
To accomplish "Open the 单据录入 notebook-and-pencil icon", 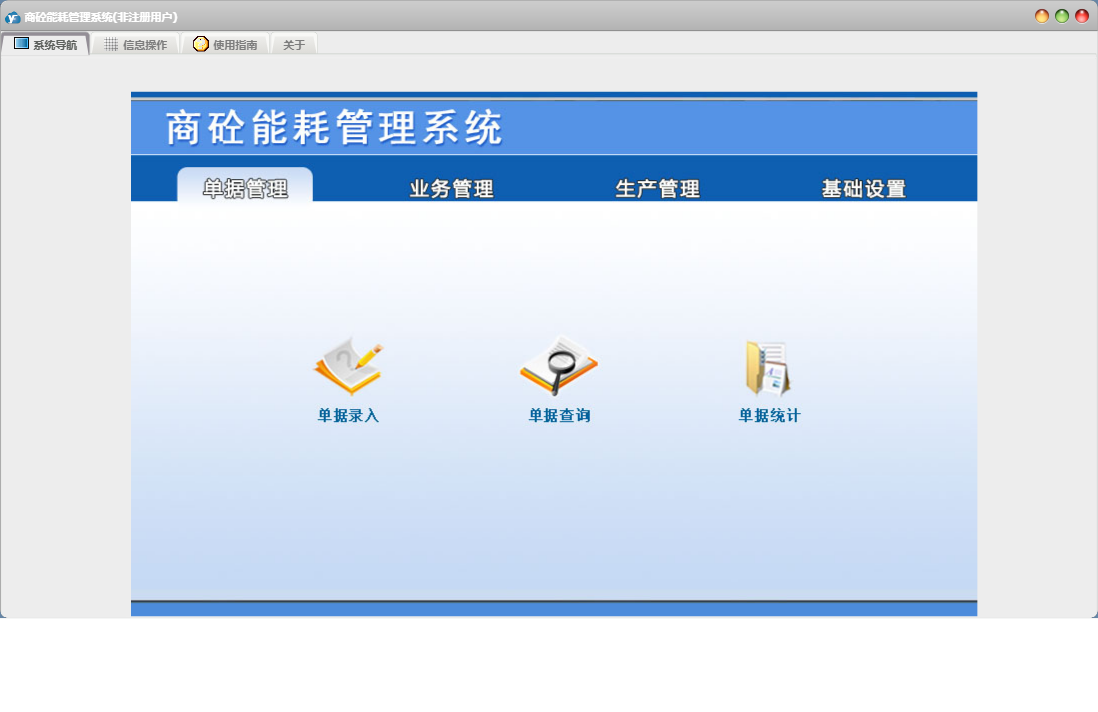I will 348,366.
